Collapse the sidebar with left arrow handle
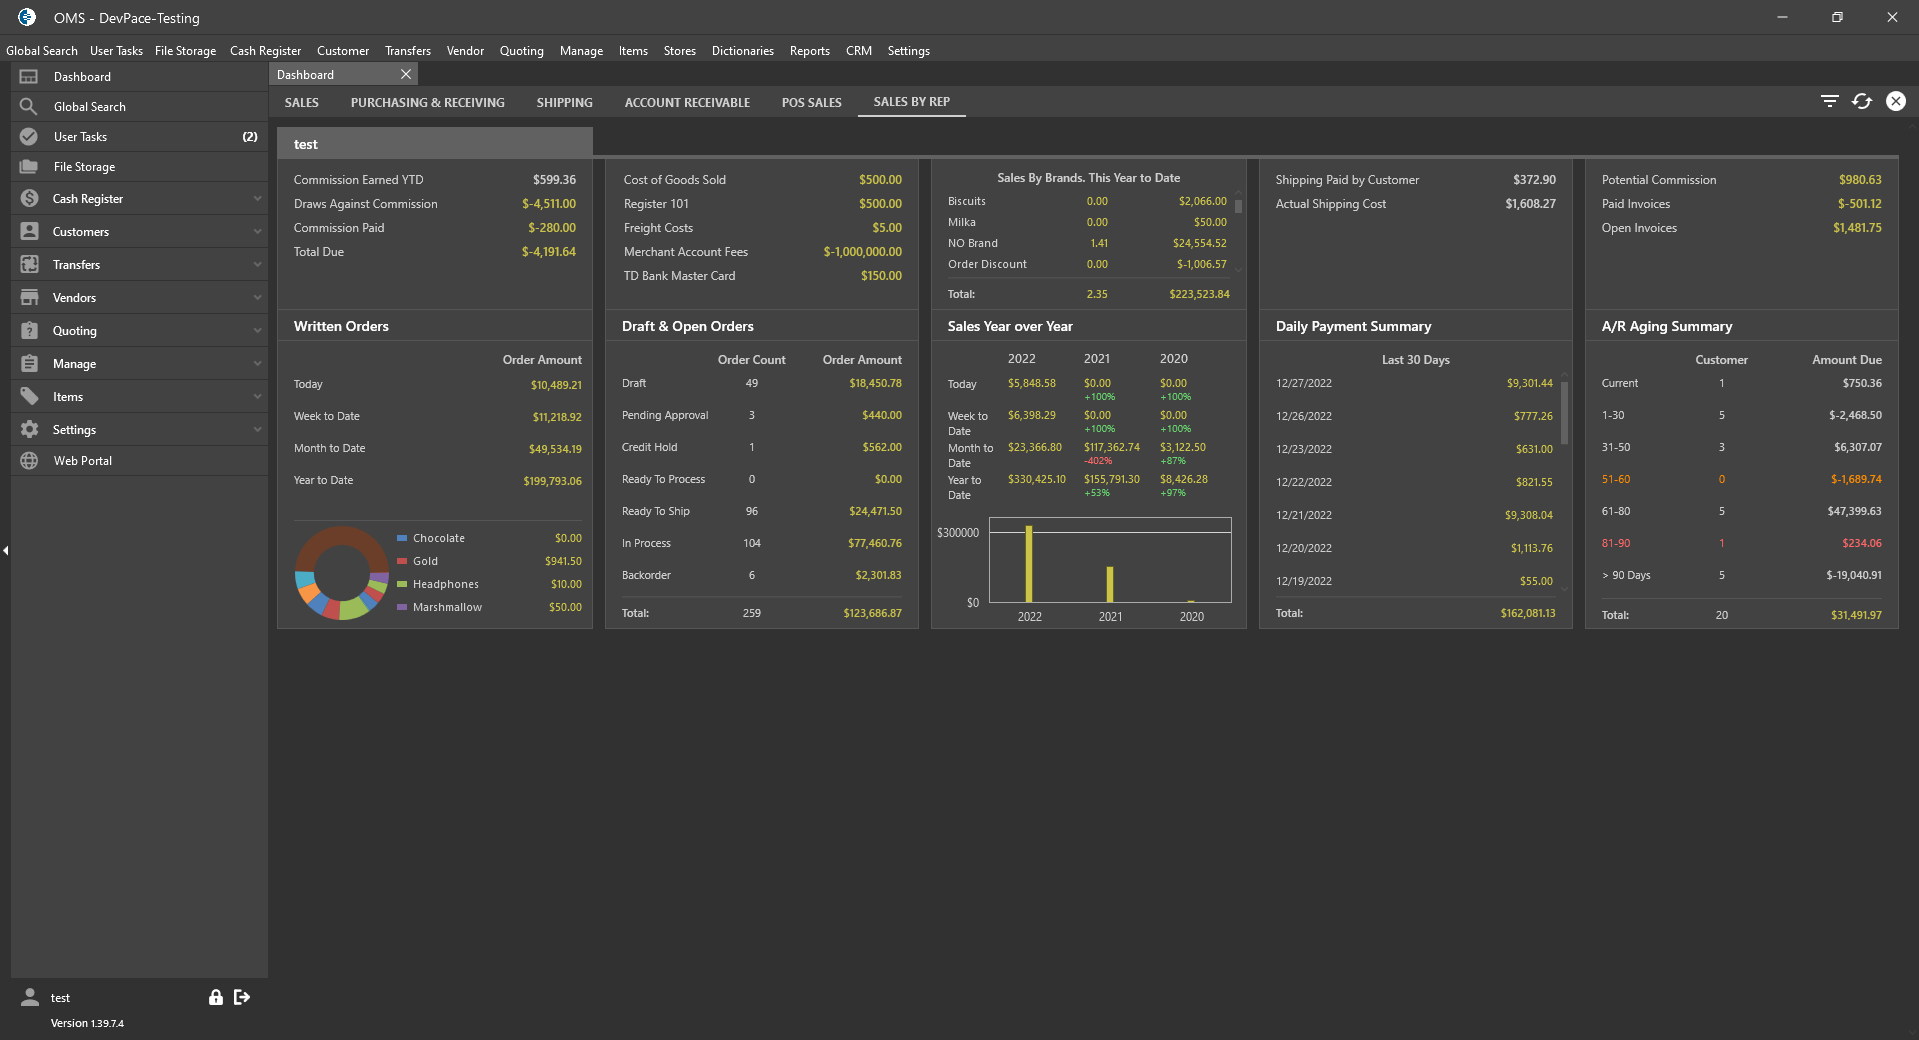The width and height of the screenshot is (1919, 1040). [x=6, y=550]
